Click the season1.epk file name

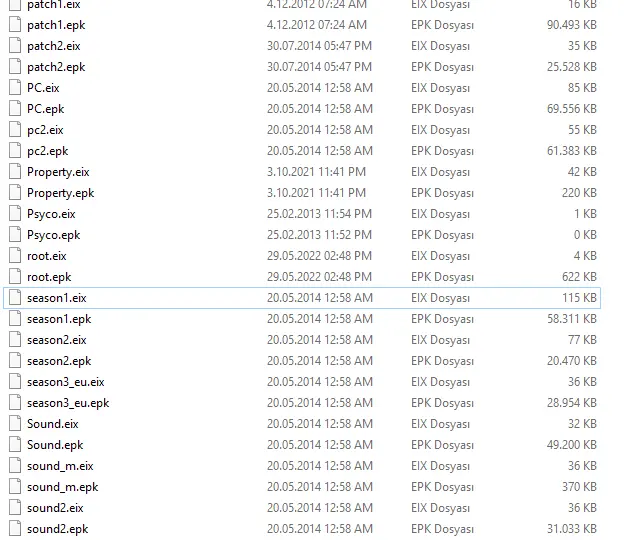(59, 319)
